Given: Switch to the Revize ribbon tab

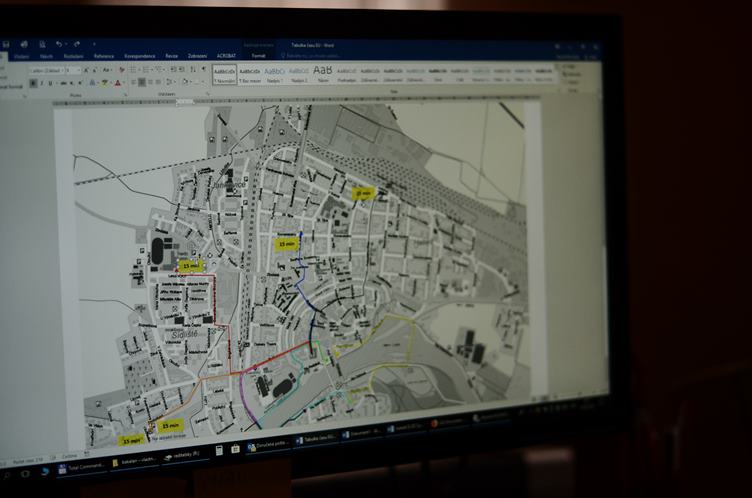Looking at the screenshot, I should pyautogui.click(x=171, y=56).
